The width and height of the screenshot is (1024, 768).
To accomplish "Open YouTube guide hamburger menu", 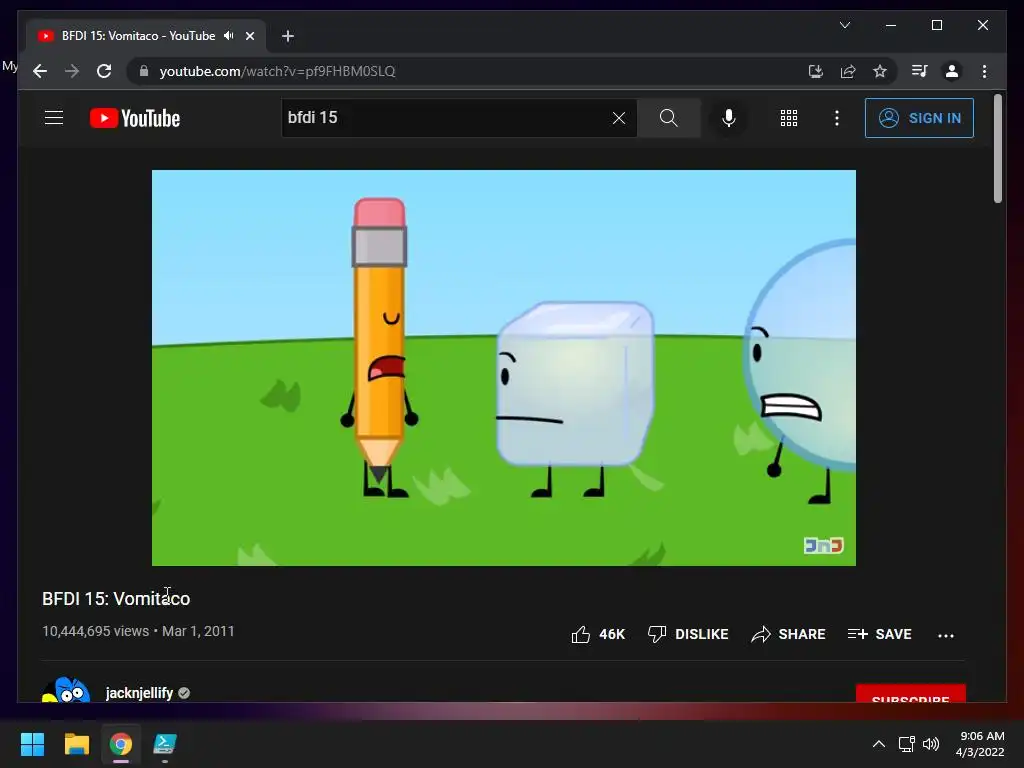I will click(54, 118).
